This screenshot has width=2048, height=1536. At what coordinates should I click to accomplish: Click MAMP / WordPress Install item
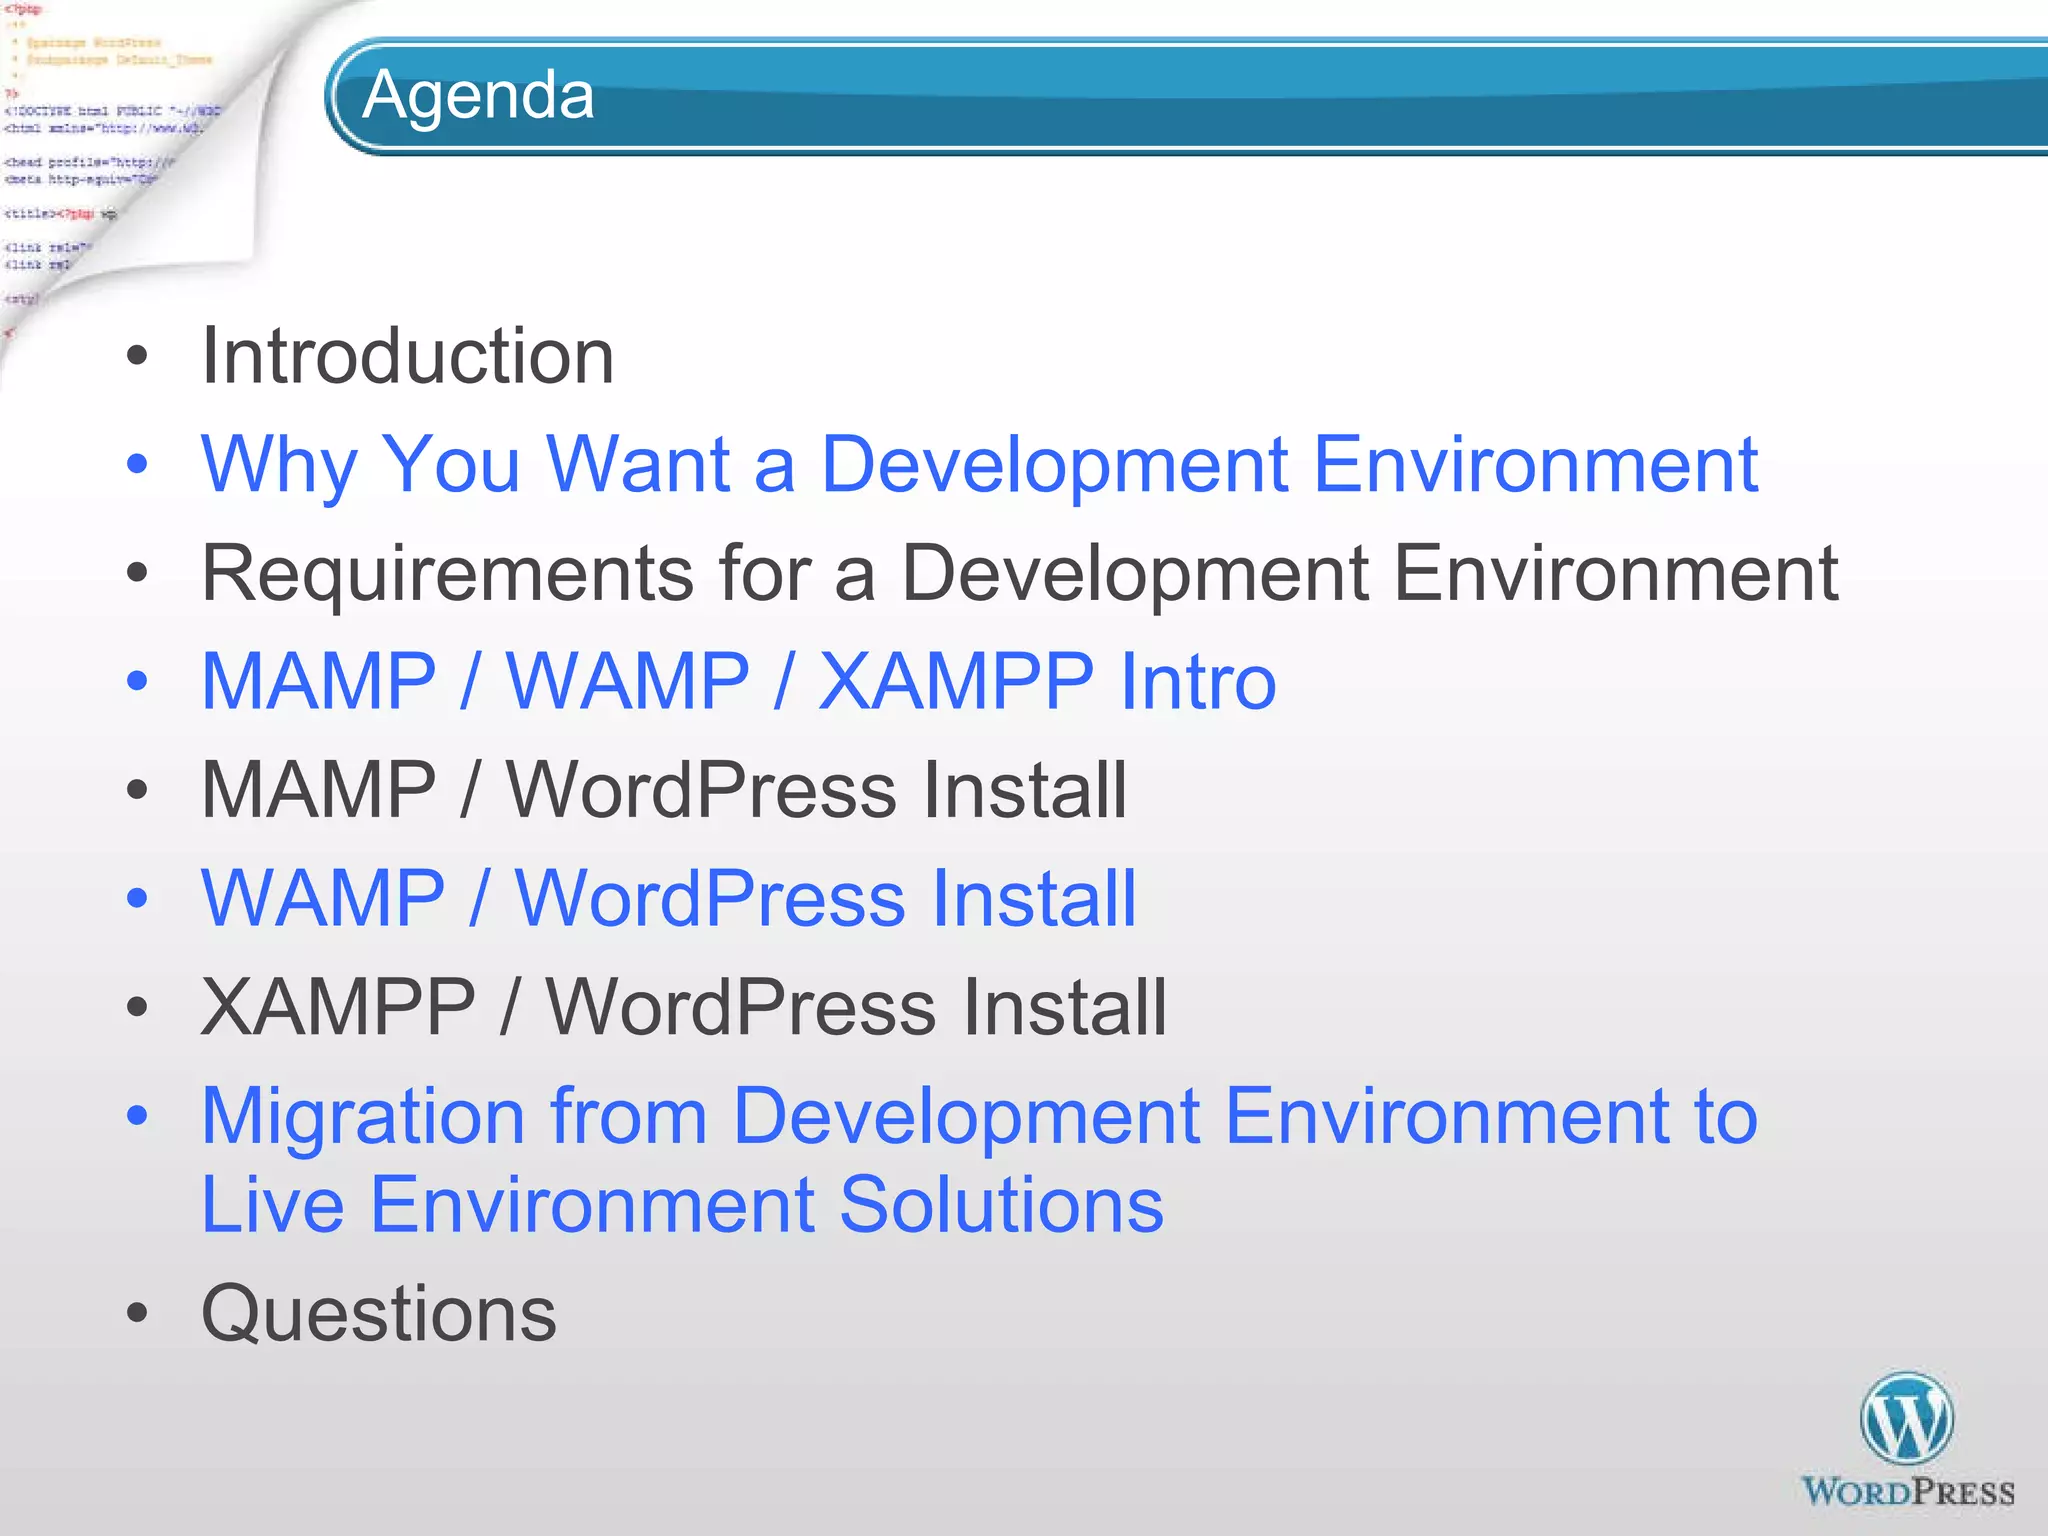664,790
